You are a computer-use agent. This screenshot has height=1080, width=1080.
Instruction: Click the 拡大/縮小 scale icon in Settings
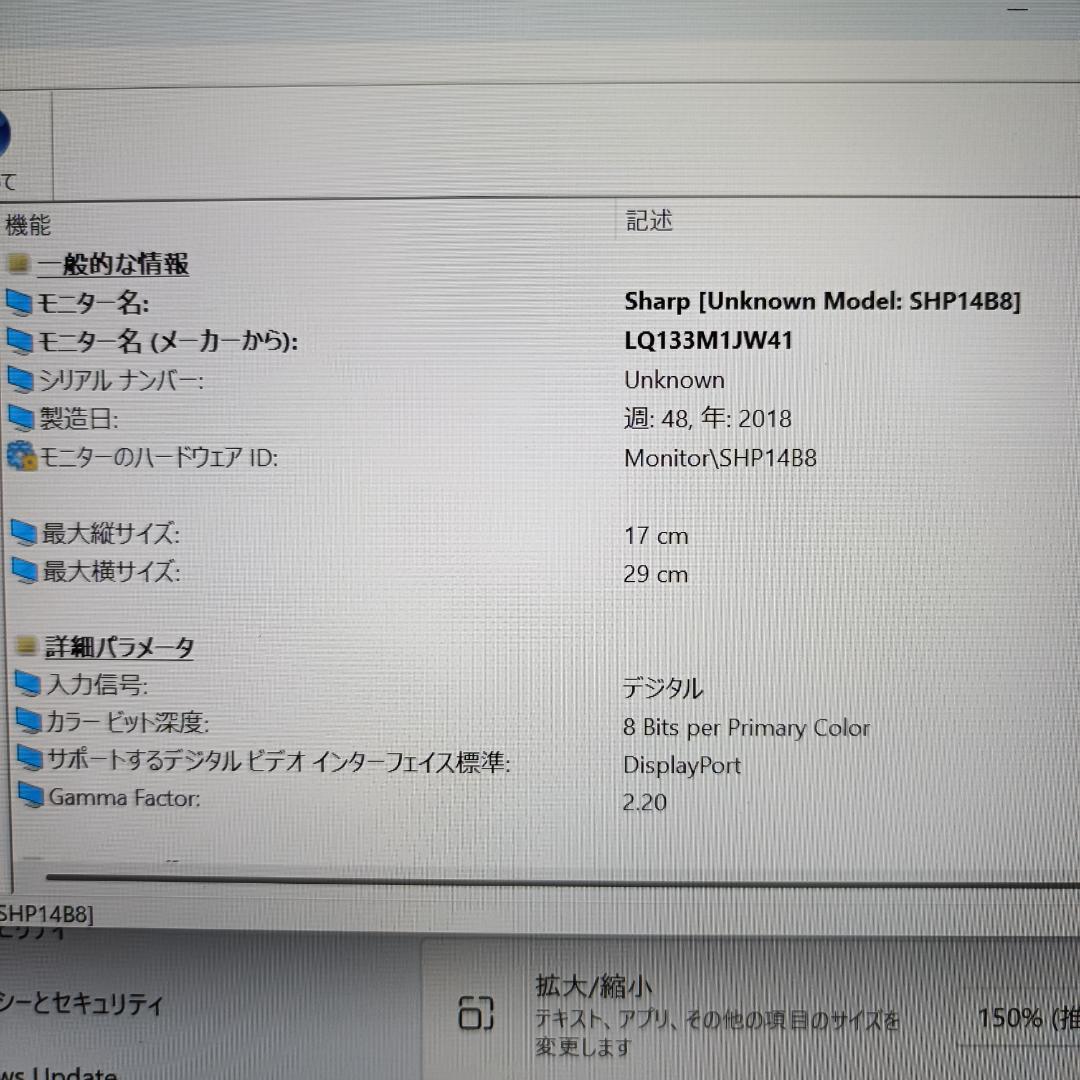(476, 1013)
